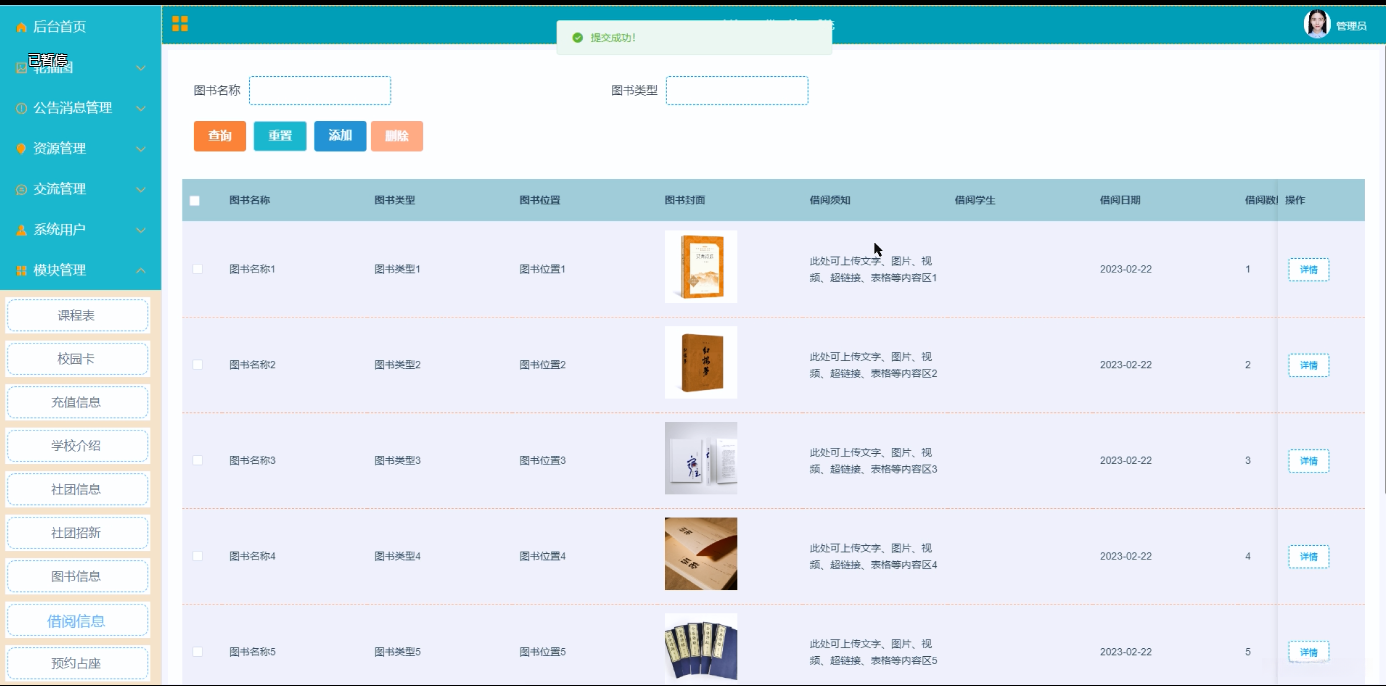Image resolution: width=1386 pixels, height=686 pixels.
Task: Click the cell 图书类型1
Action: pos(398,269)
